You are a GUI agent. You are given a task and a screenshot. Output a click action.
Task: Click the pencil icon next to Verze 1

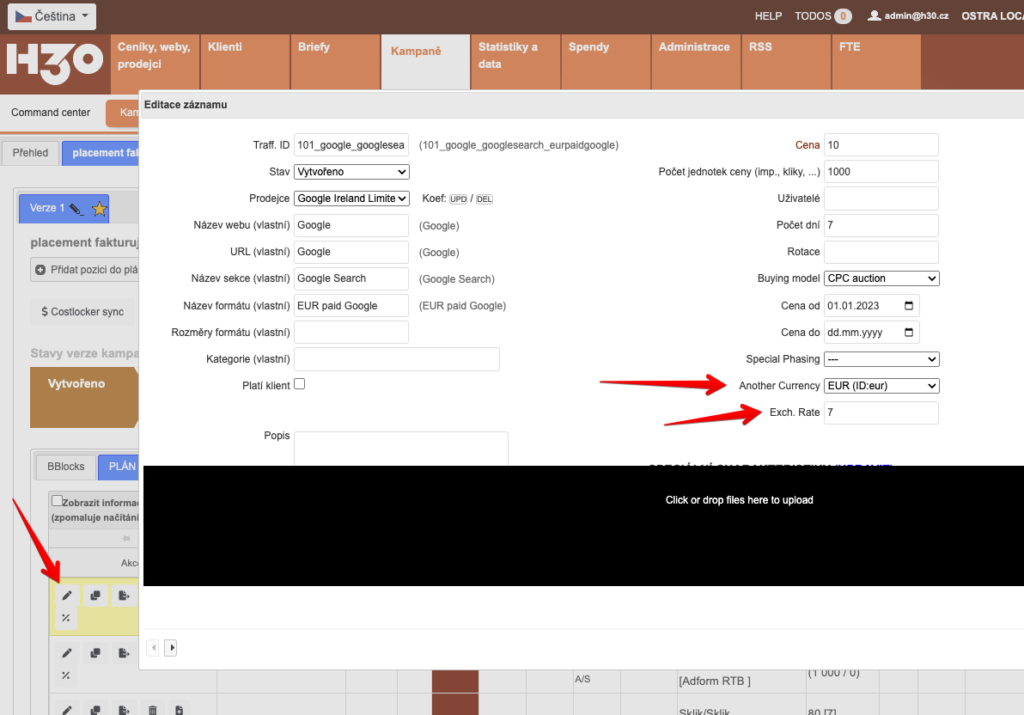76,209
